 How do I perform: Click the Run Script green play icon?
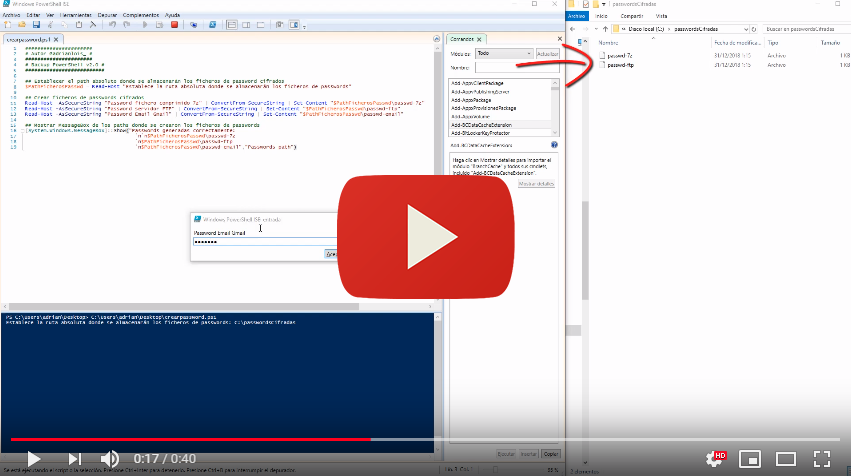(145, 25)
